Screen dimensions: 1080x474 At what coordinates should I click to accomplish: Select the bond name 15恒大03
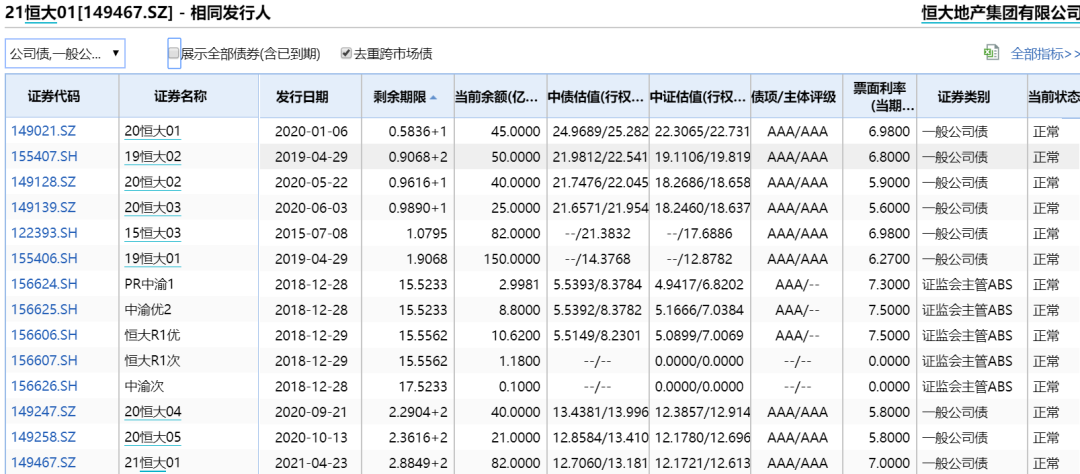[x=153, y=234]
